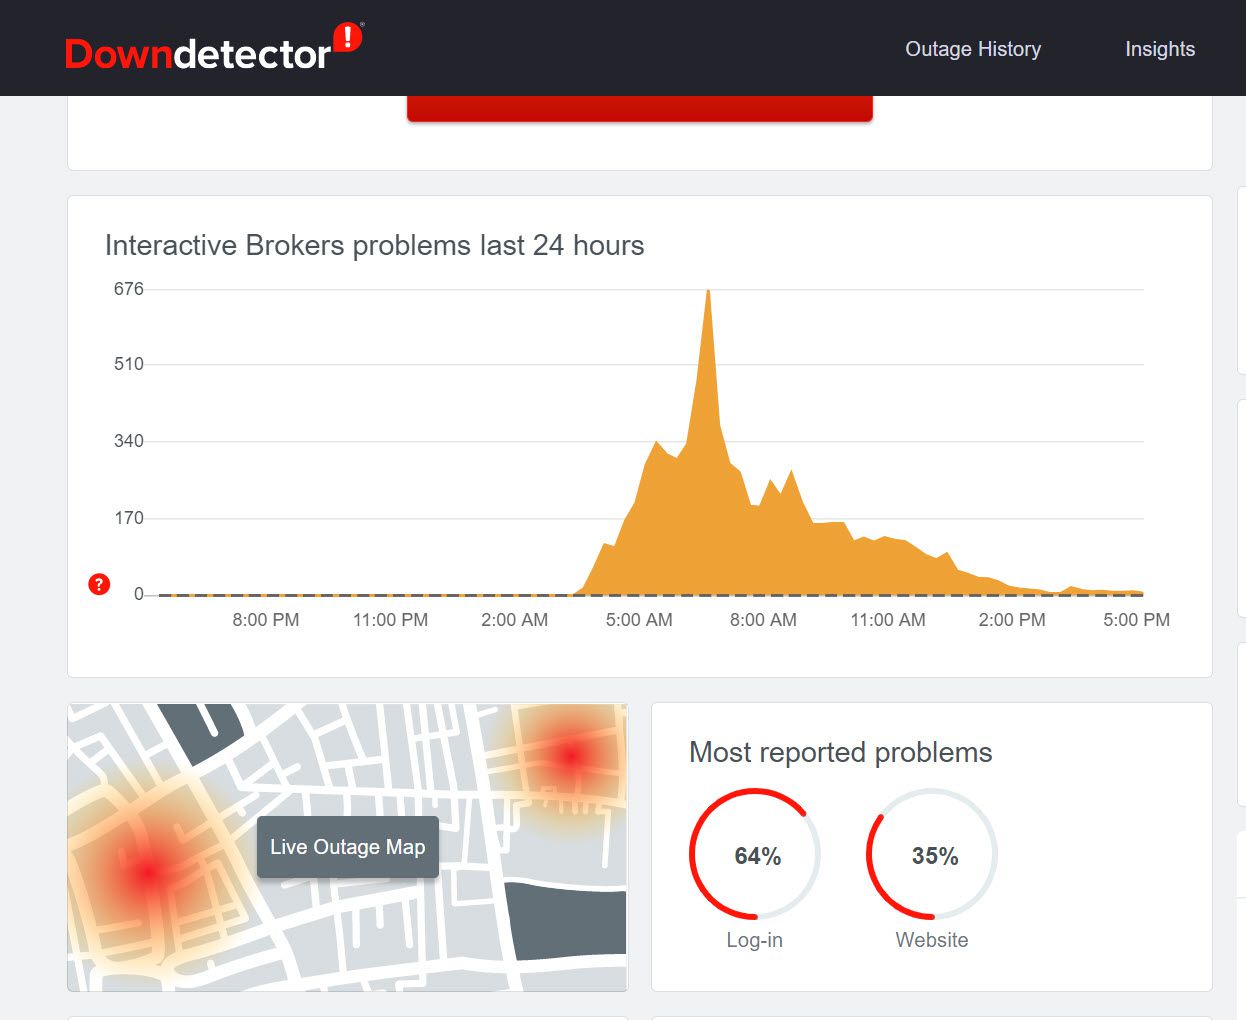Click the 'Interactive Brokers problems last 24 hours' heading
Image resolution: width=1246 pixels, height=1020 pixels.
click(374, 245)
